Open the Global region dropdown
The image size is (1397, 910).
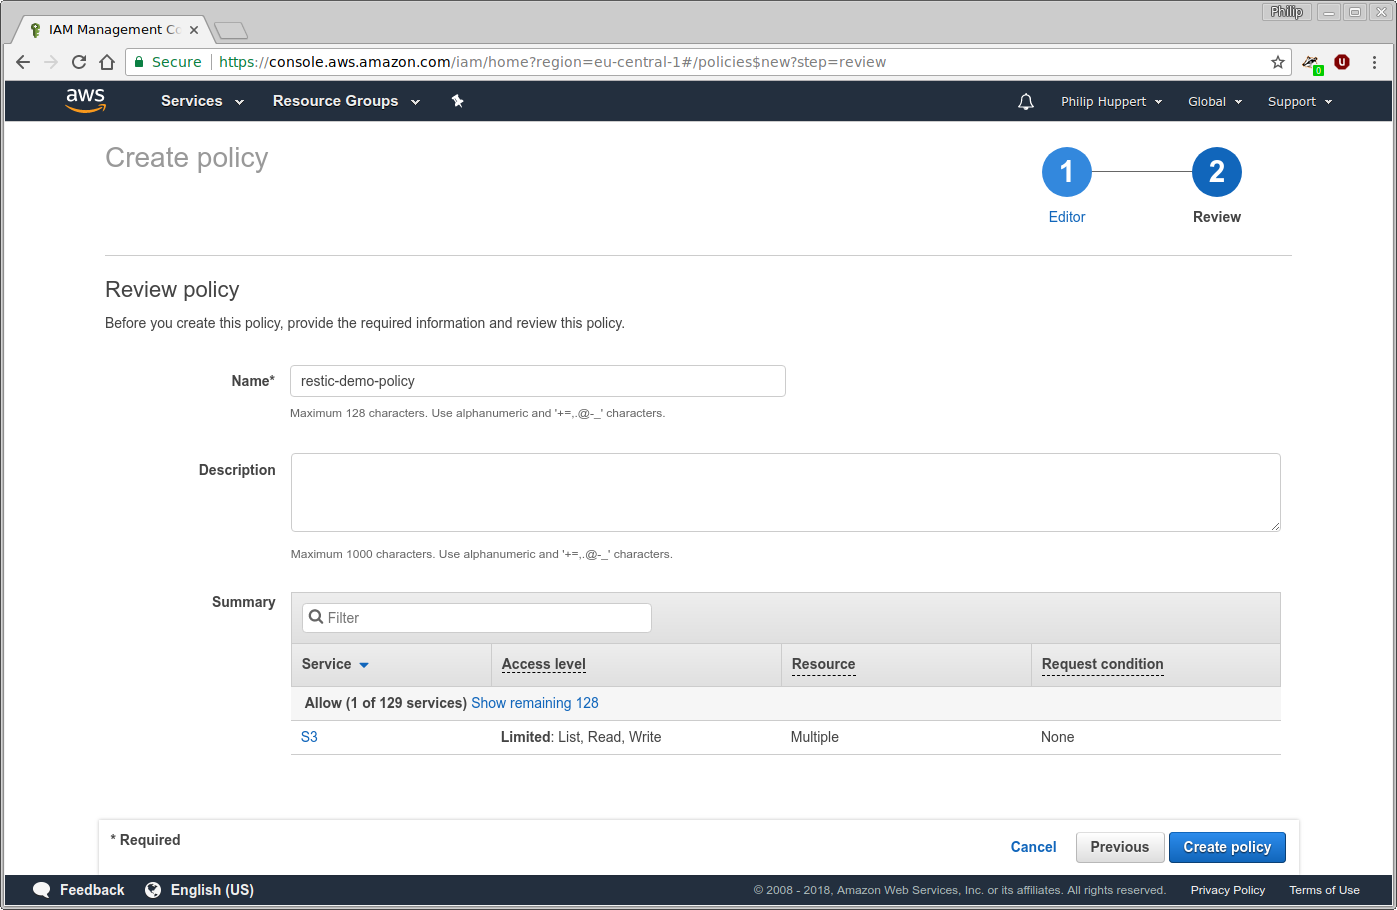[x=1214, y=102]
